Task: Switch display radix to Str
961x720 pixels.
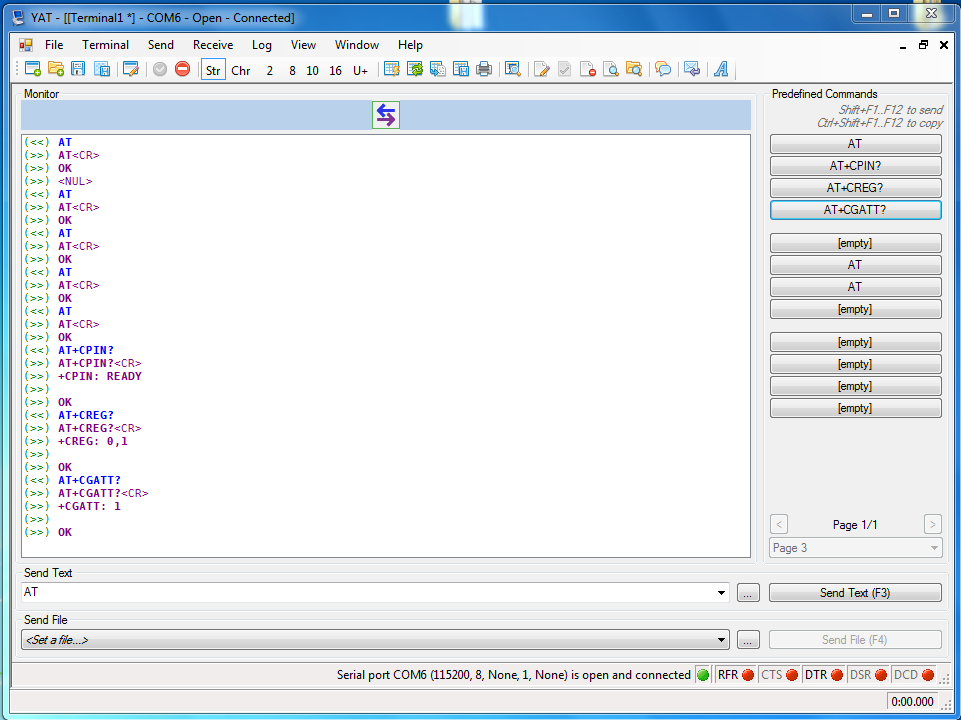Action: [213, 70]
